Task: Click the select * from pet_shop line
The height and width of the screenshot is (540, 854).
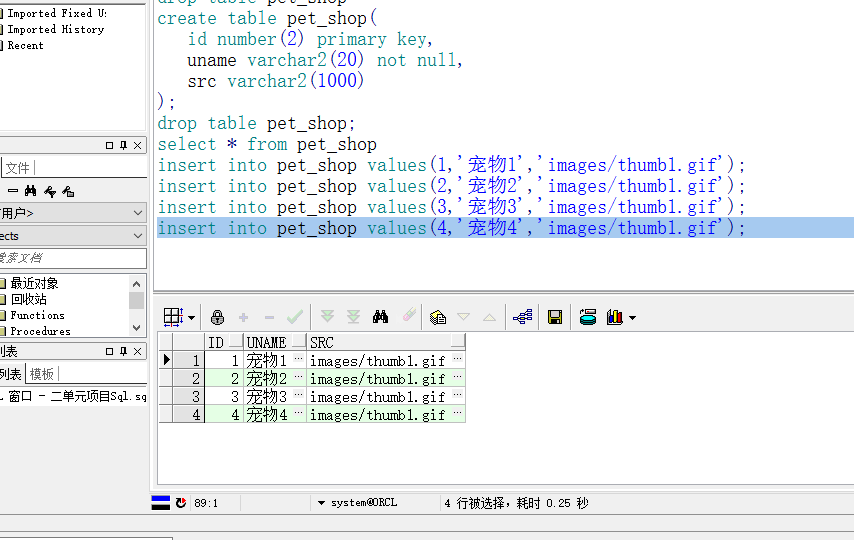Action: pos(267,144)
